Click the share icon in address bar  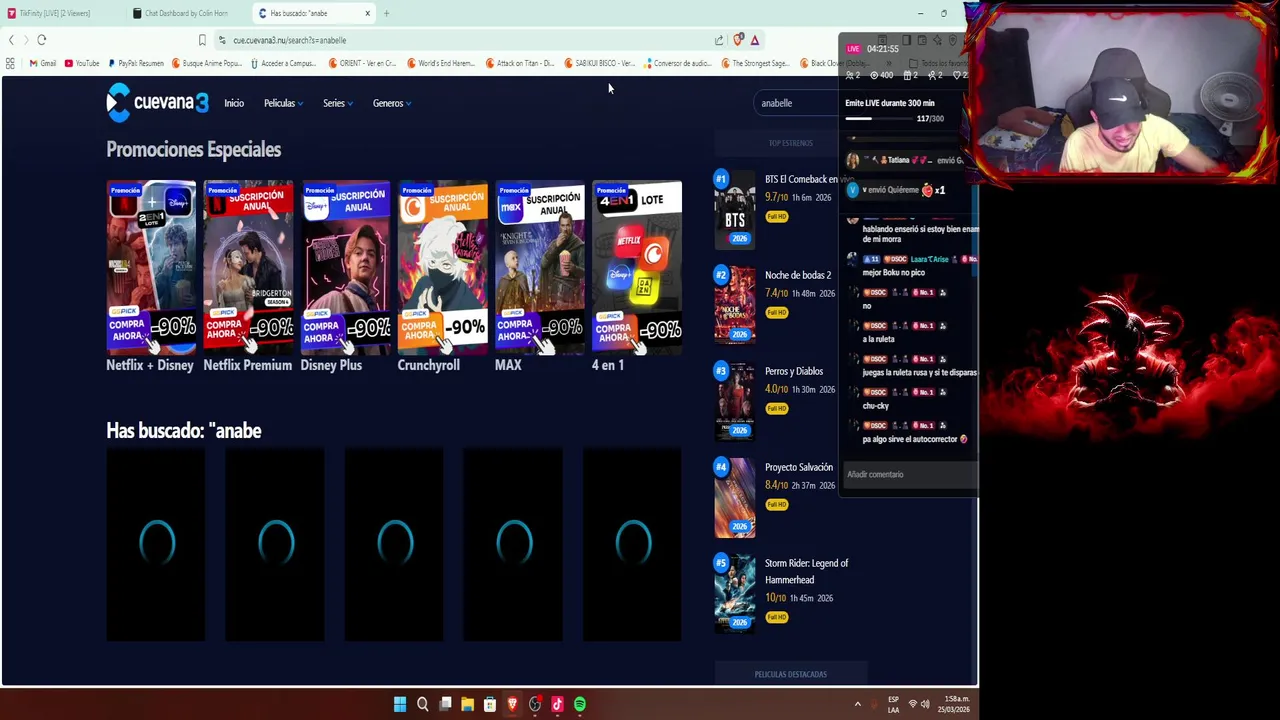pos(719,40)
